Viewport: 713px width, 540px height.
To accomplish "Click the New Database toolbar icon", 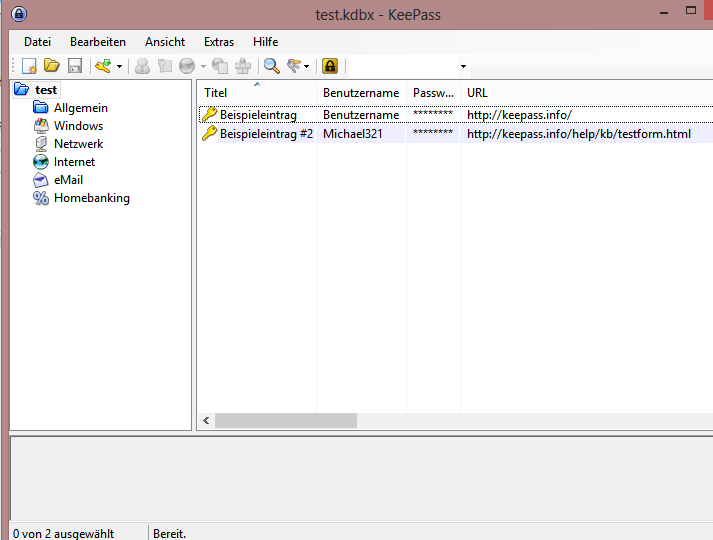I will (29, 66).
